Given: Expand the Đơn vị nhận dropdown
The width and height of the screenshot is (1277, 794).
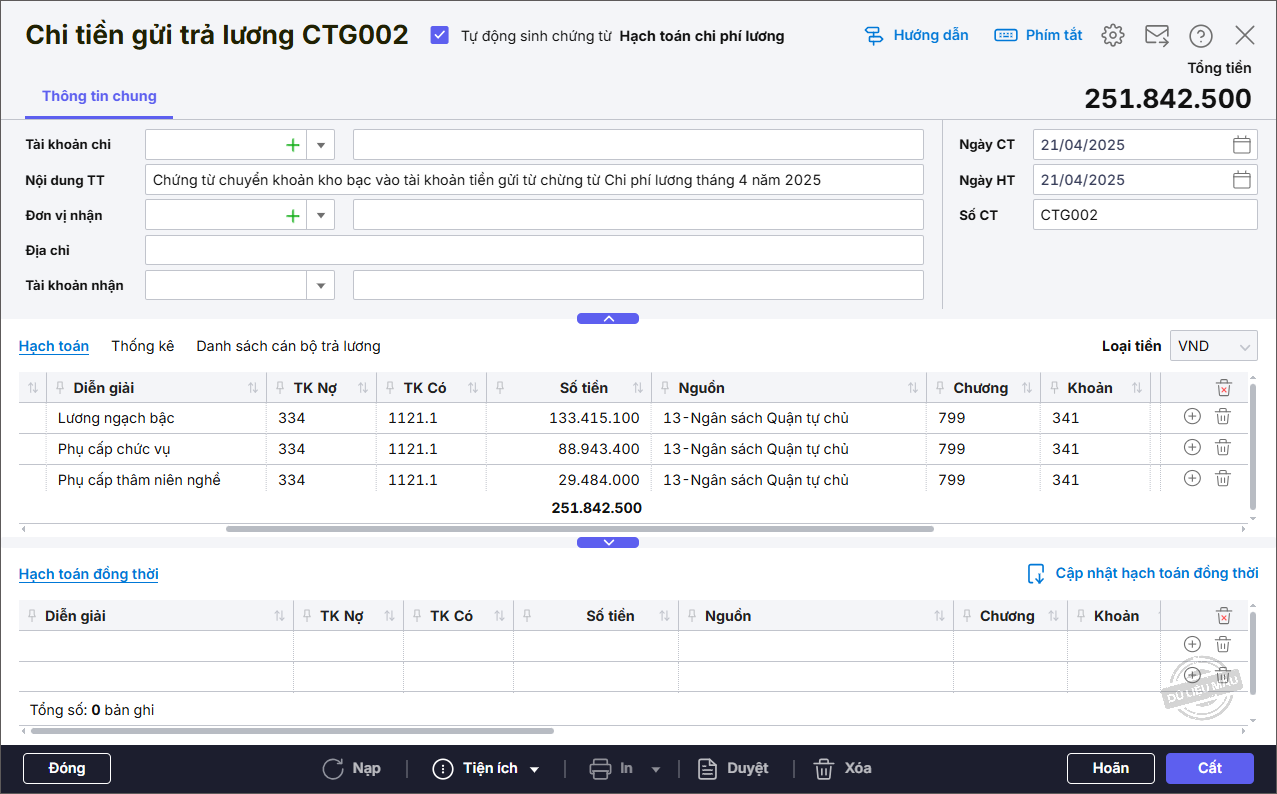Looking at the screenshot, I should pos(320,215).
